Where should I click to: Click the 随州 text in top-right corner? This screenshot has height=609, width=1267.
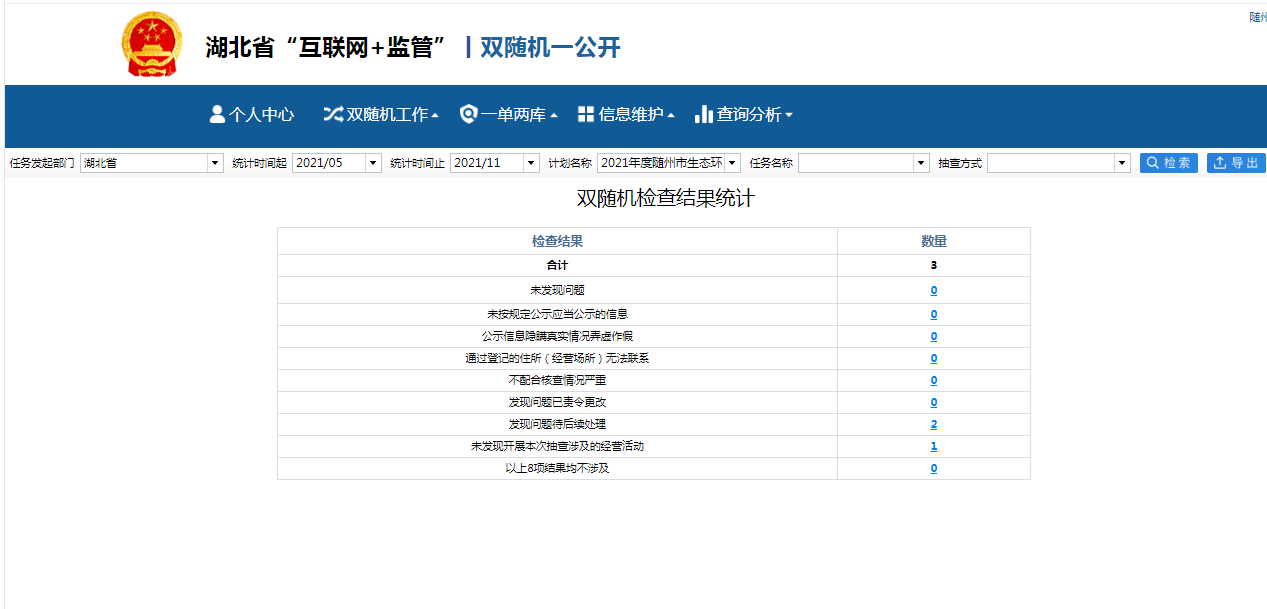[x=1257, y=17]
